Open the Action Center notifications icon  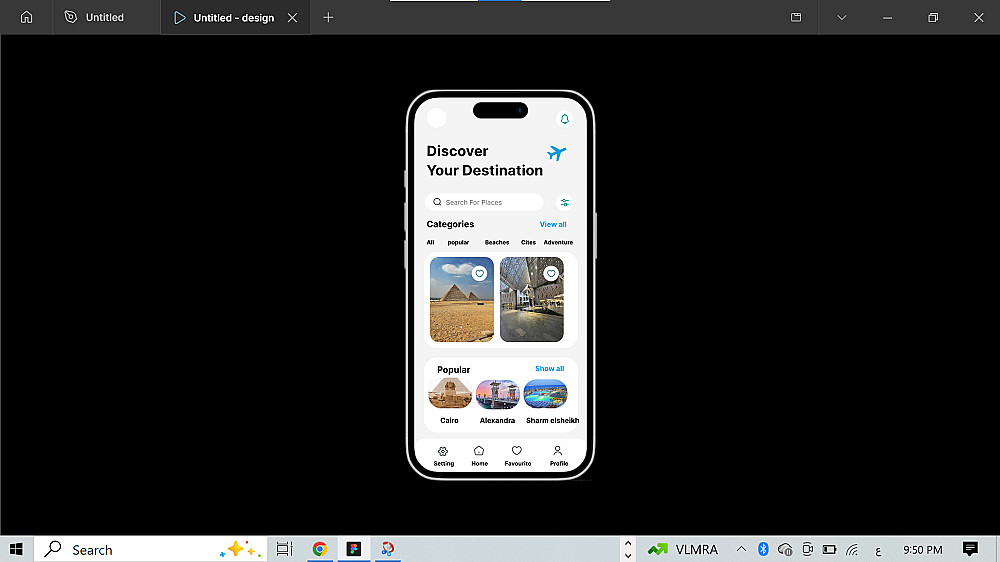[971, 549]
